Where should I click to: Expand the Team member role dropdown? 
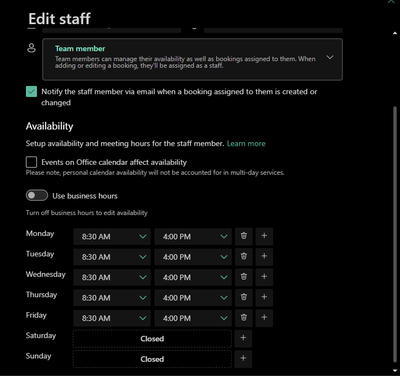192,59
